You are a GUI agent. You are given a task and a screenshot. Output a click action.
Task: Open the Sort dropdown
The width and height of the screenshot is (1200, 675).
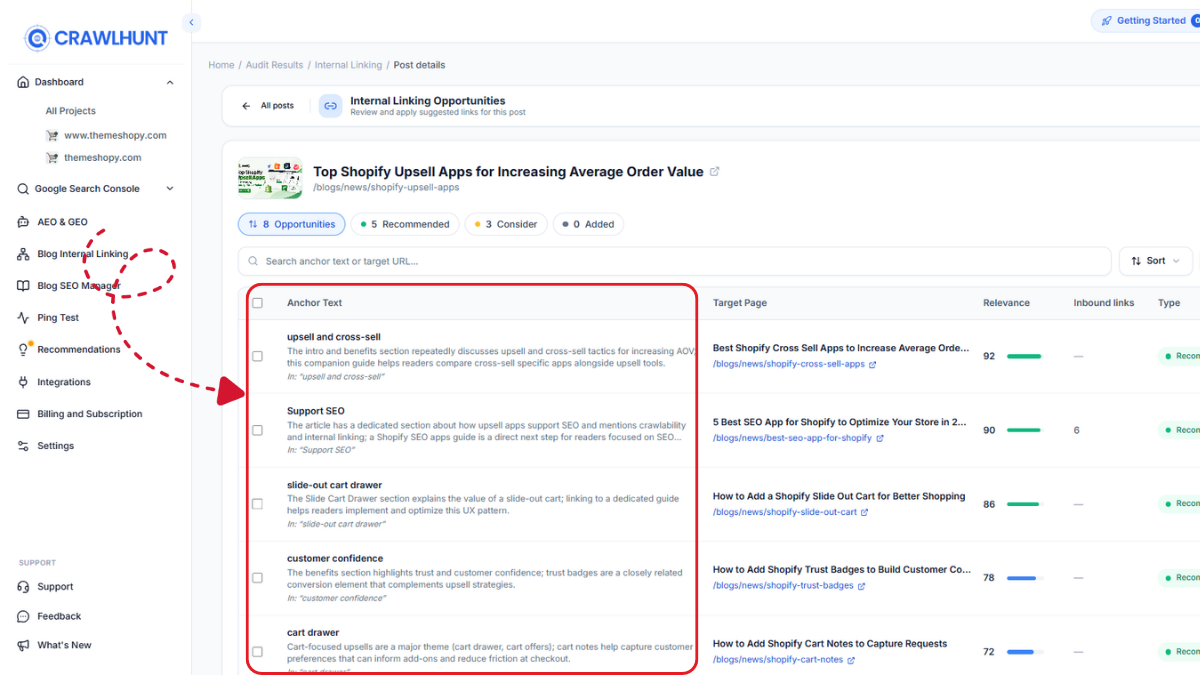(x=1156, y=261)
